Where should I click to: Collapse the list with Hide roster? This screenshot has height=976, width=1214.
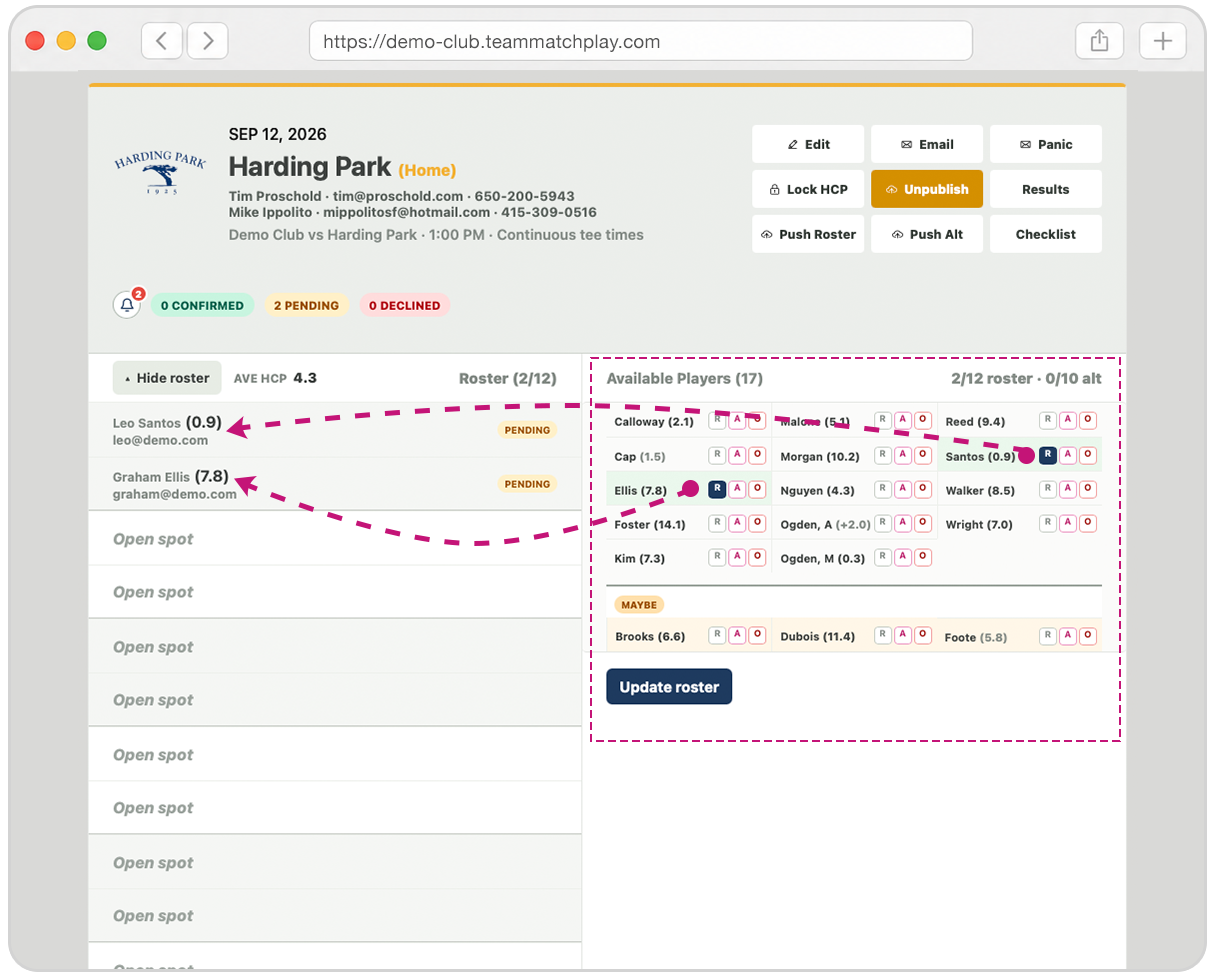point(167,378)
